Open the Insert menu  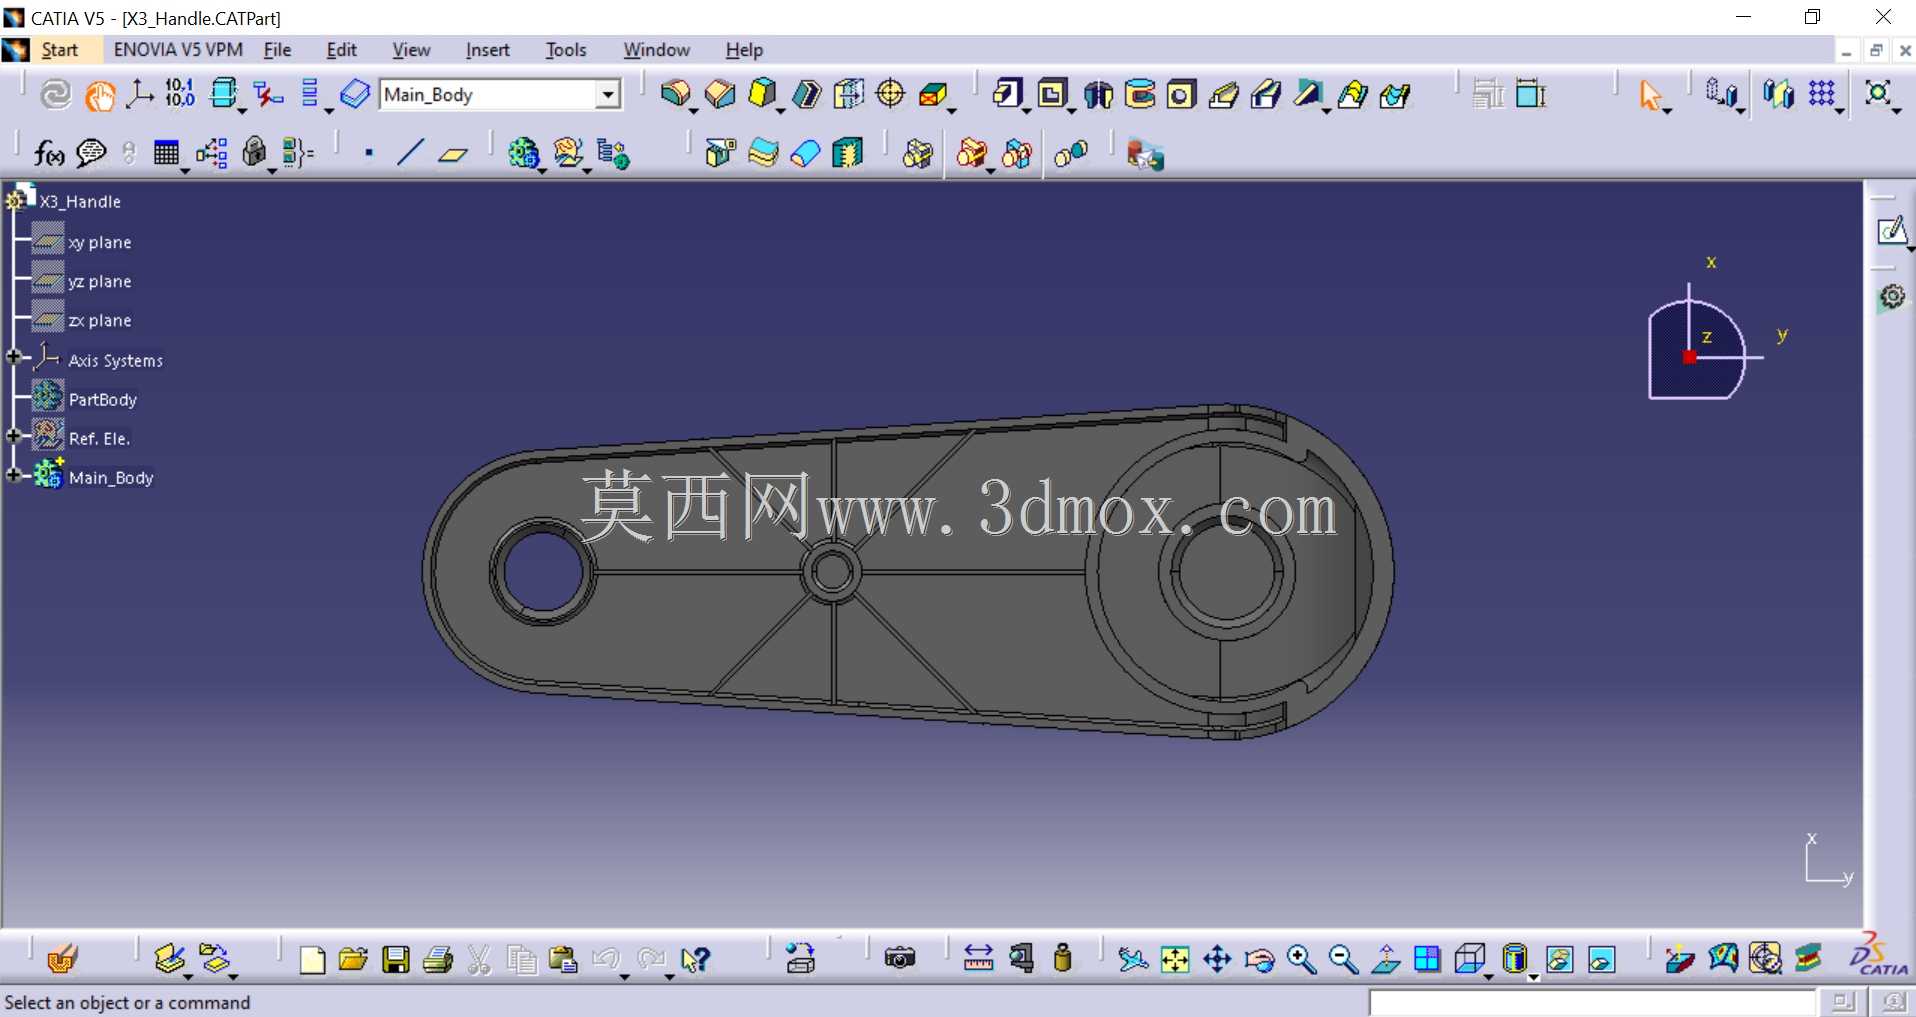[487, 50]
